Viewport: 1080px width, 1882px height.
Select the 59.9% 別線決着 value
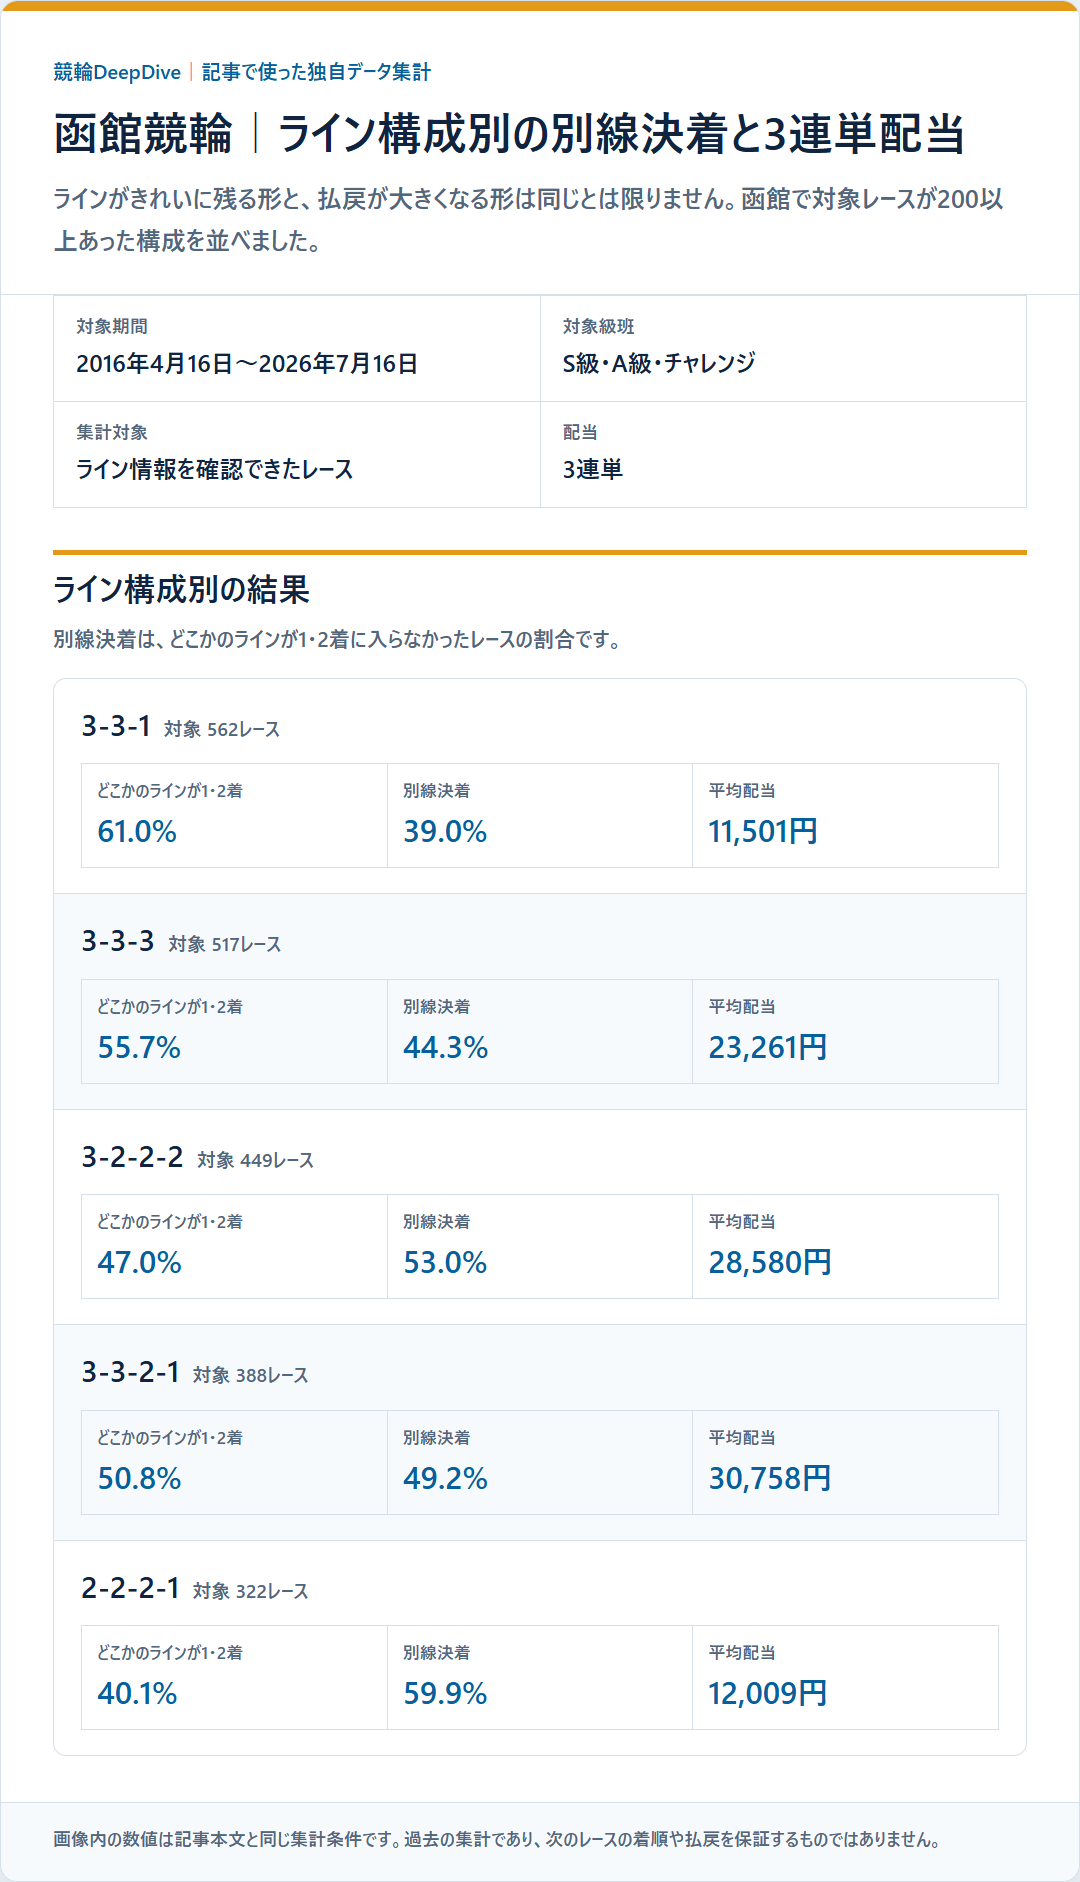coord(445,1693)
